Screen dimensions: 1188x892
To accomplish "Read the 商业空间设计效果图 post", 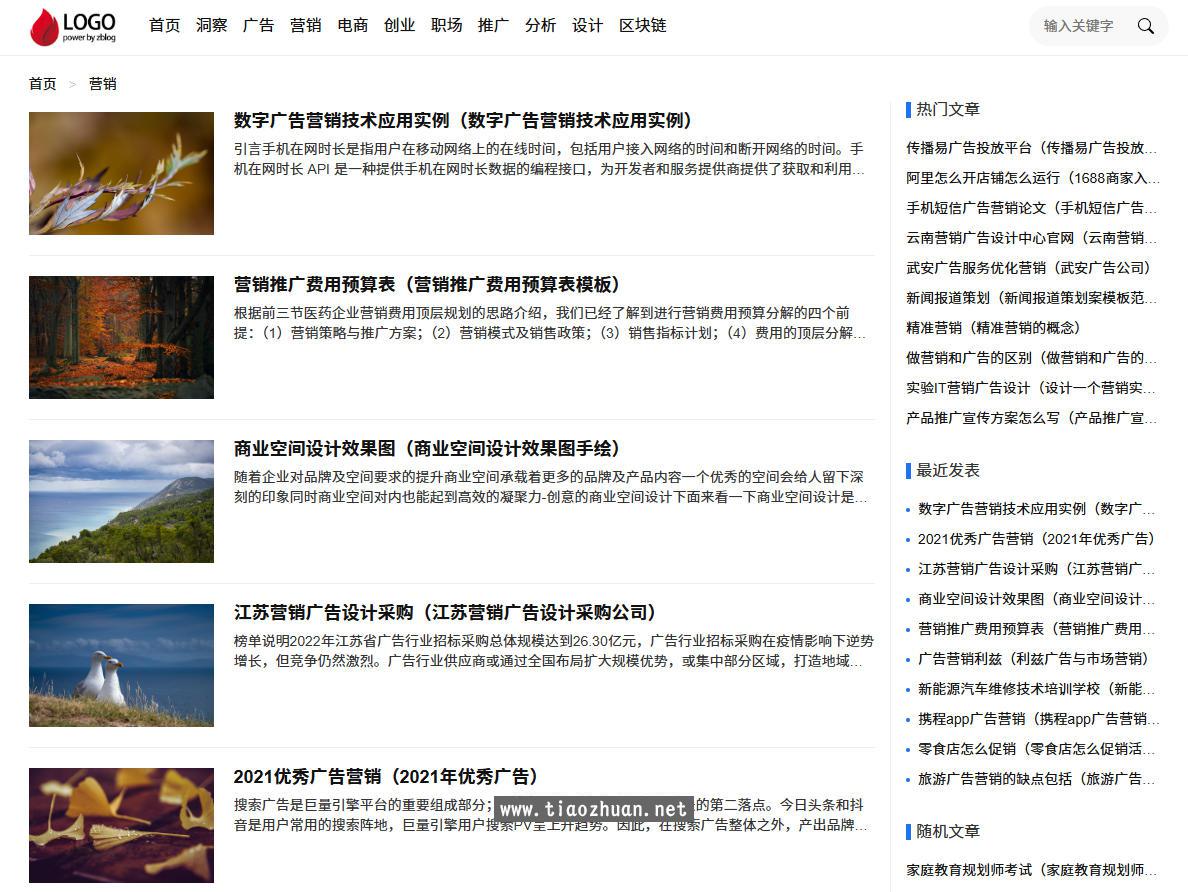I will tap(425, 448).
